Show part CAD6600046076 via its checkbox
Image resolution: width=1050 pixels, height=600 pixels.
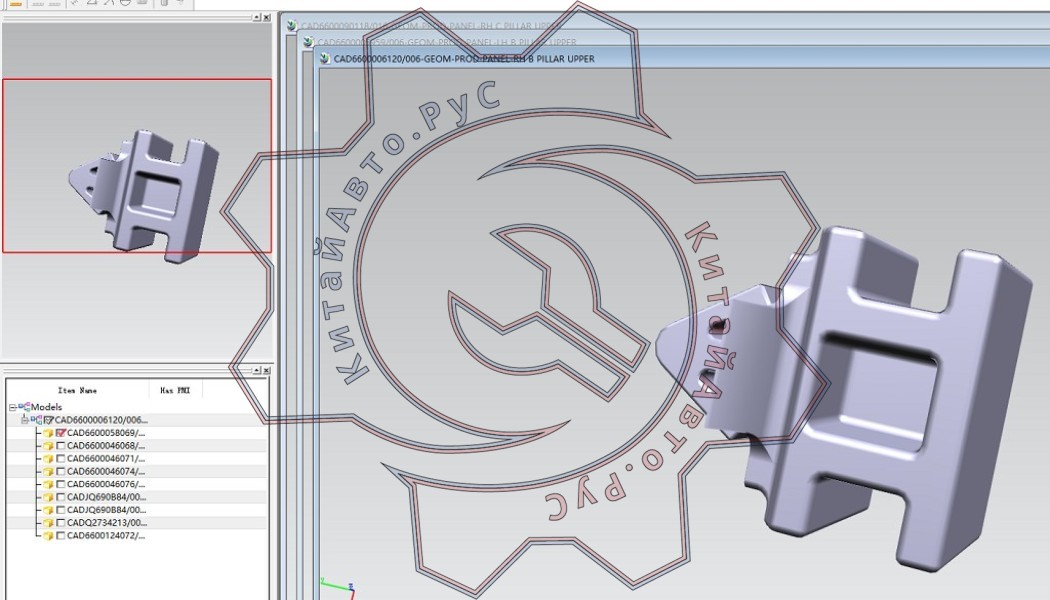click(61, 484)
